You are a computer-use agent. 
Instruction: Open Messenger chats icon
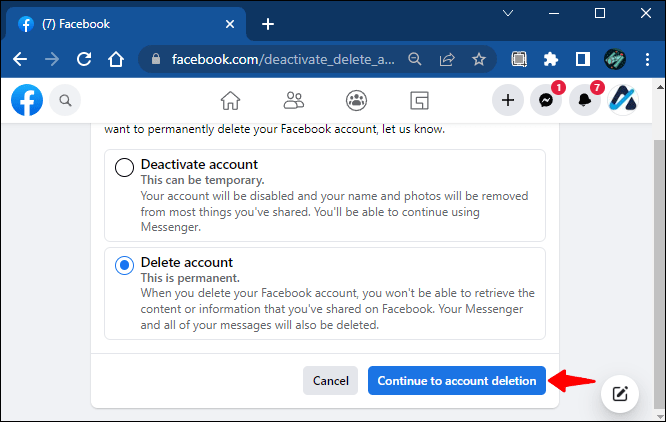[546, 101]
